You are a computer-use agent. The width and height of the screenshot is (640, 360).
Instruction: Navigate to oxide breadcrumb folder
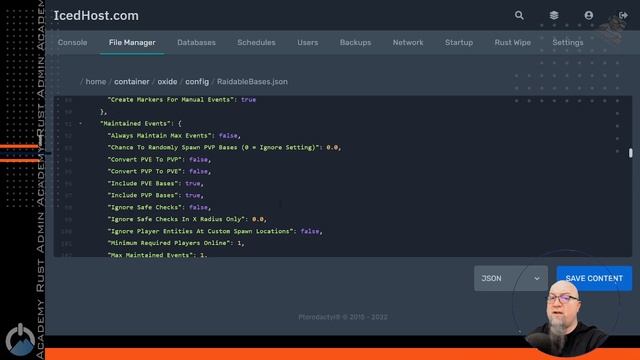tap(167, 82)
